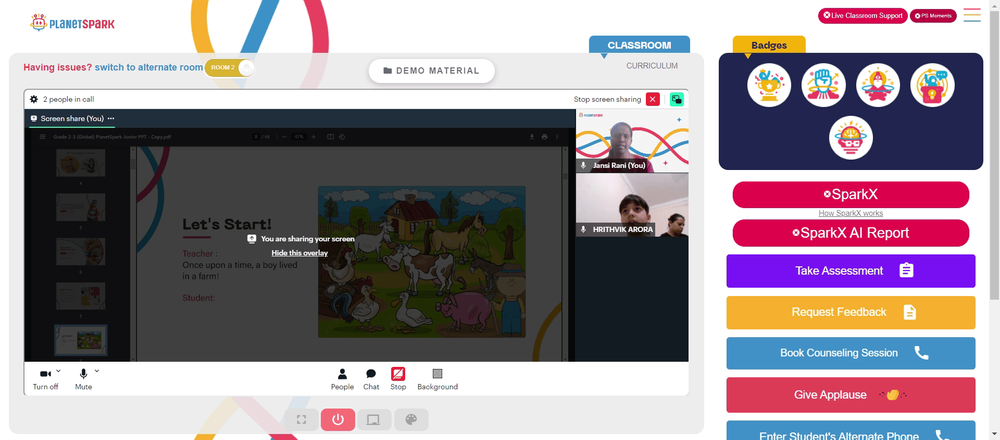Open Background effects
This screenshot has width=1000, height=440.
[438, 379]
